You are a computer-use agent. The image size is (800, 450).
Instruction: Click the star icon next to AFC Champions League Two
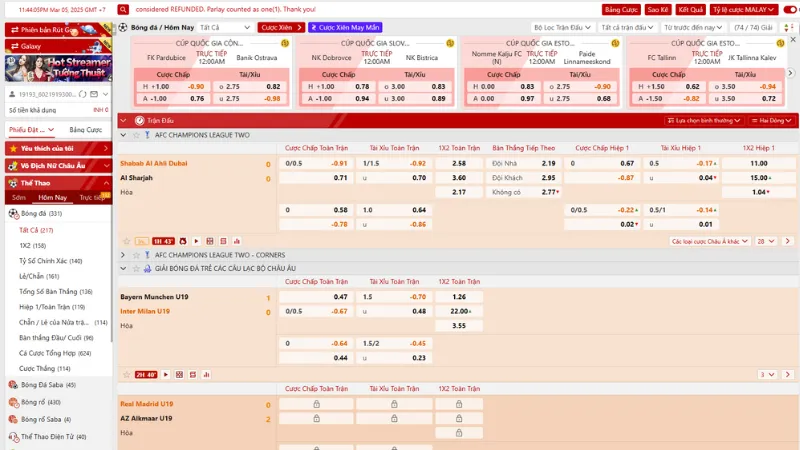tap(134, 135)
